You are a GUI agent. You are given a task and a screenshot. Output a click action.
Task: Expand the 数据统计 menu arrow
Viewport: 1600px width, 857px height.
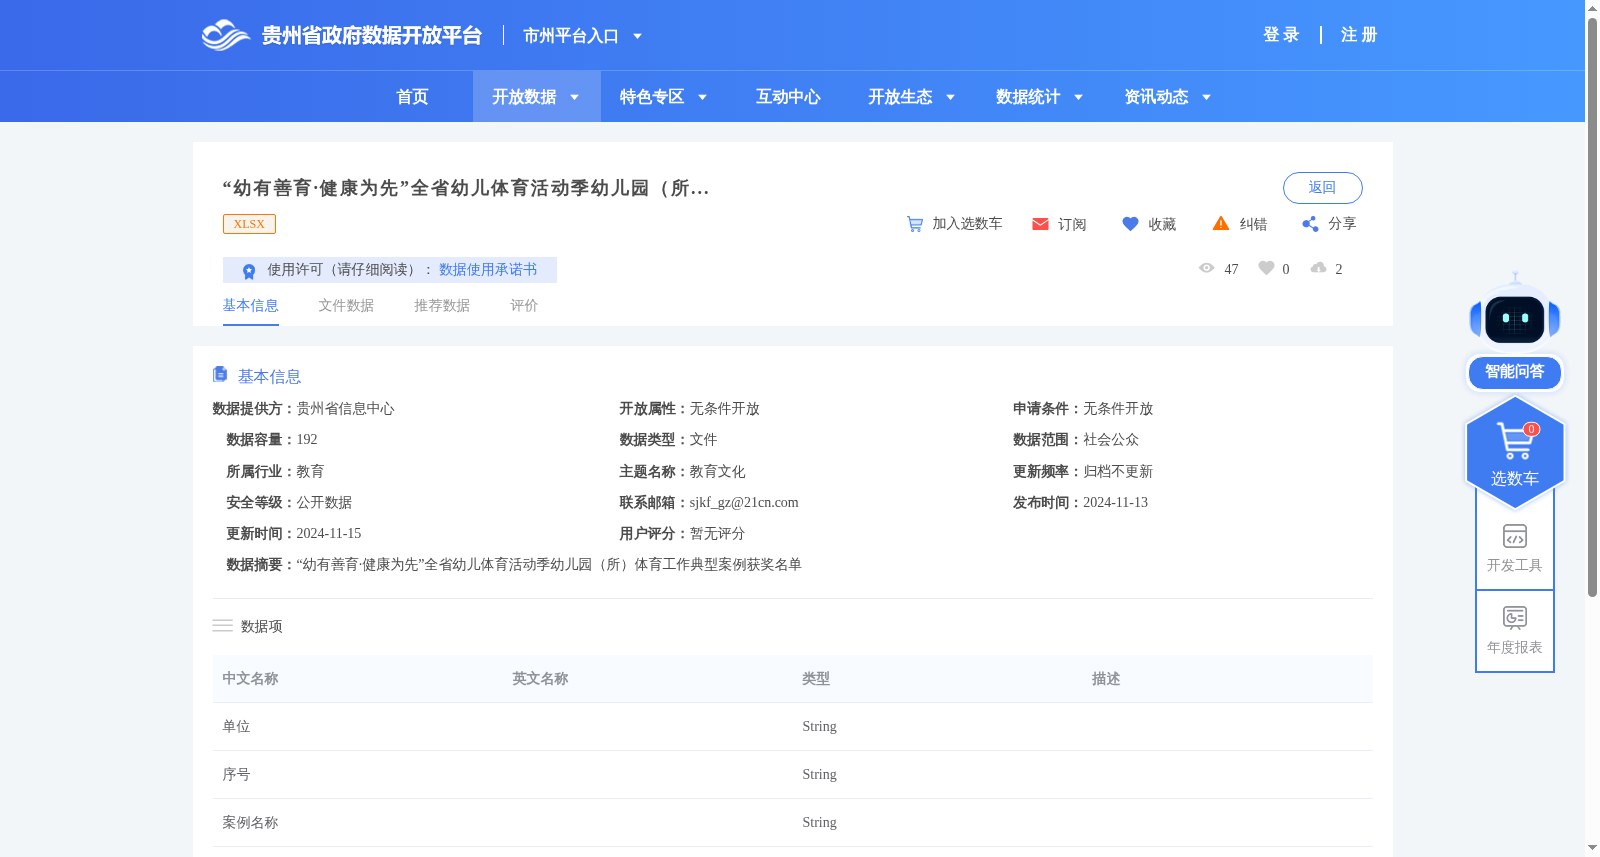(x=1079, y=97)
